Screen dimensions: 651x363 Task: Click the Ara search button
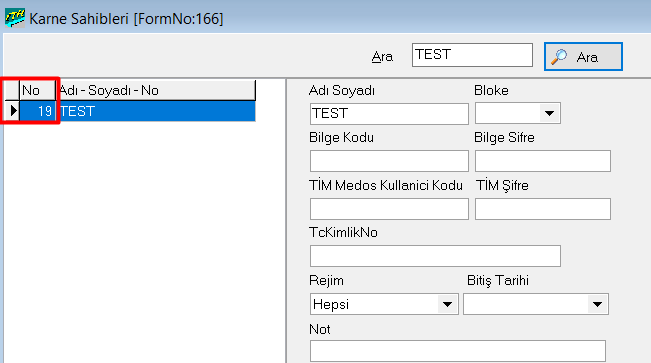click(583, 56)
